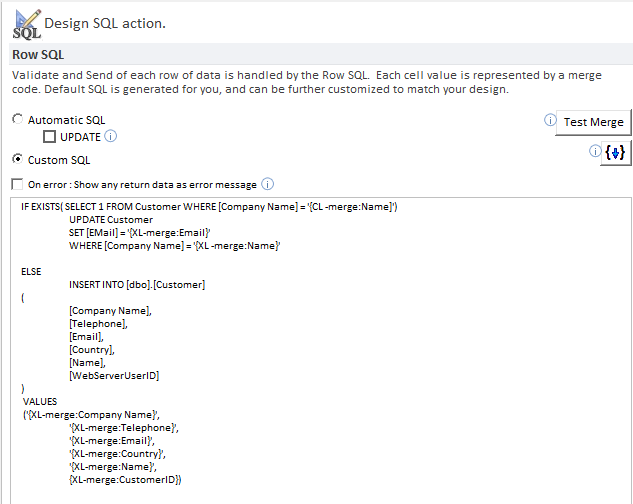Screen dimensions: 633x504
Task: Click the [WebServerUserID] column line
Action: 114,376
